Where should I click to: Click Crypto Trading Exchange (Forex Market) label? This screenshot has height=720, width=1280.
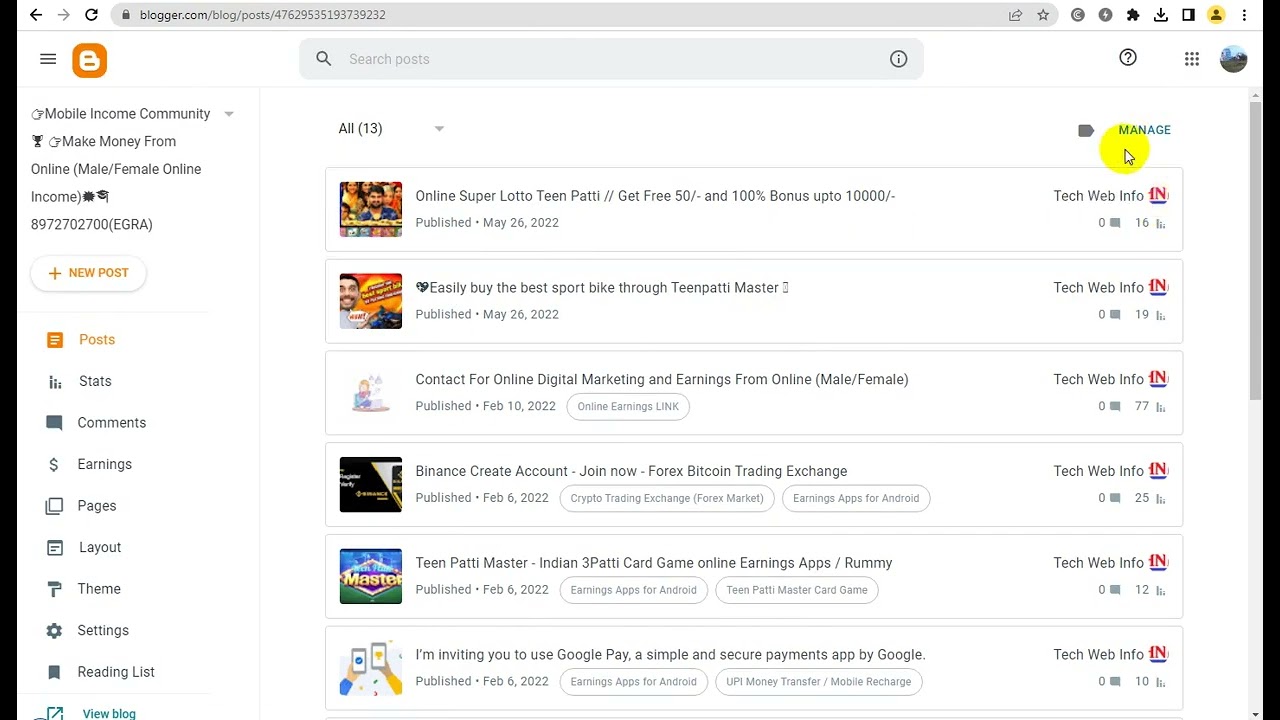click(667, 498)
